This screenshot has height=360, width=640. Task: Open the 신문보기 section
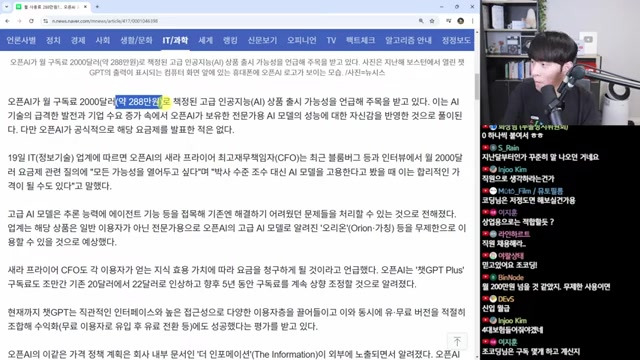pos(262,40)
